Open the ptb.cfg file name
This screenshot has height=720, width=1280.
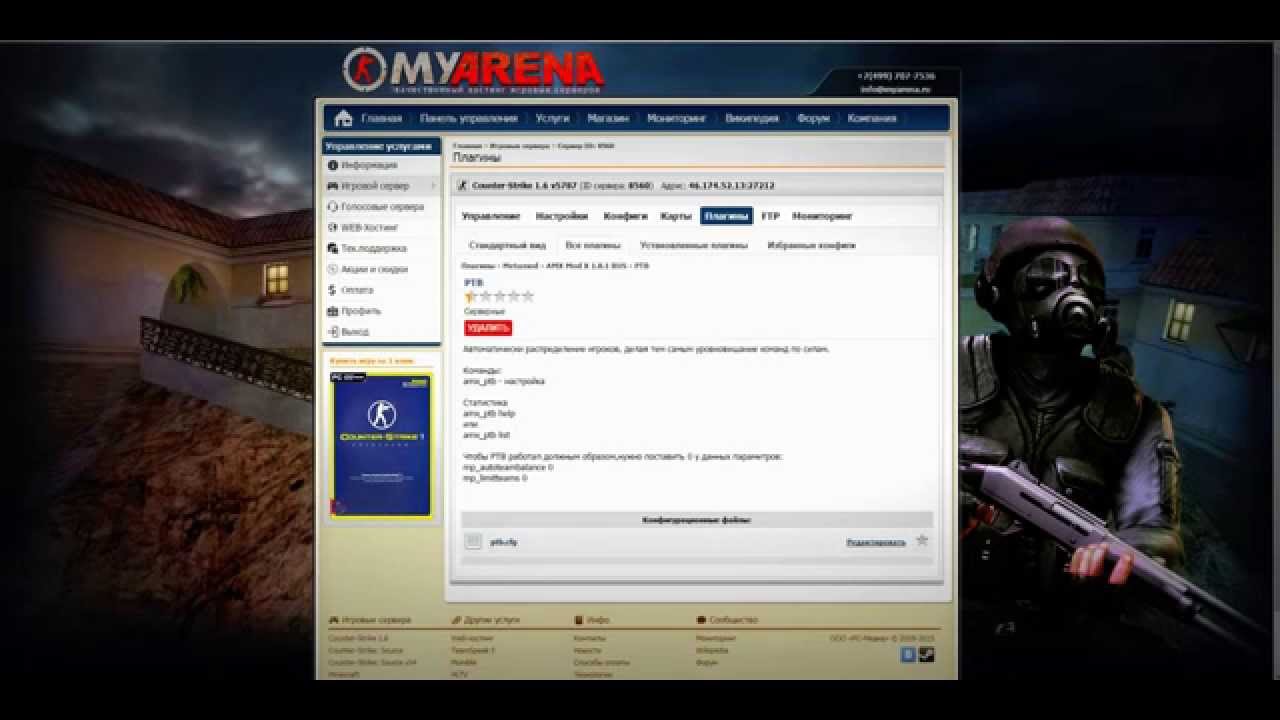[503, 542]
